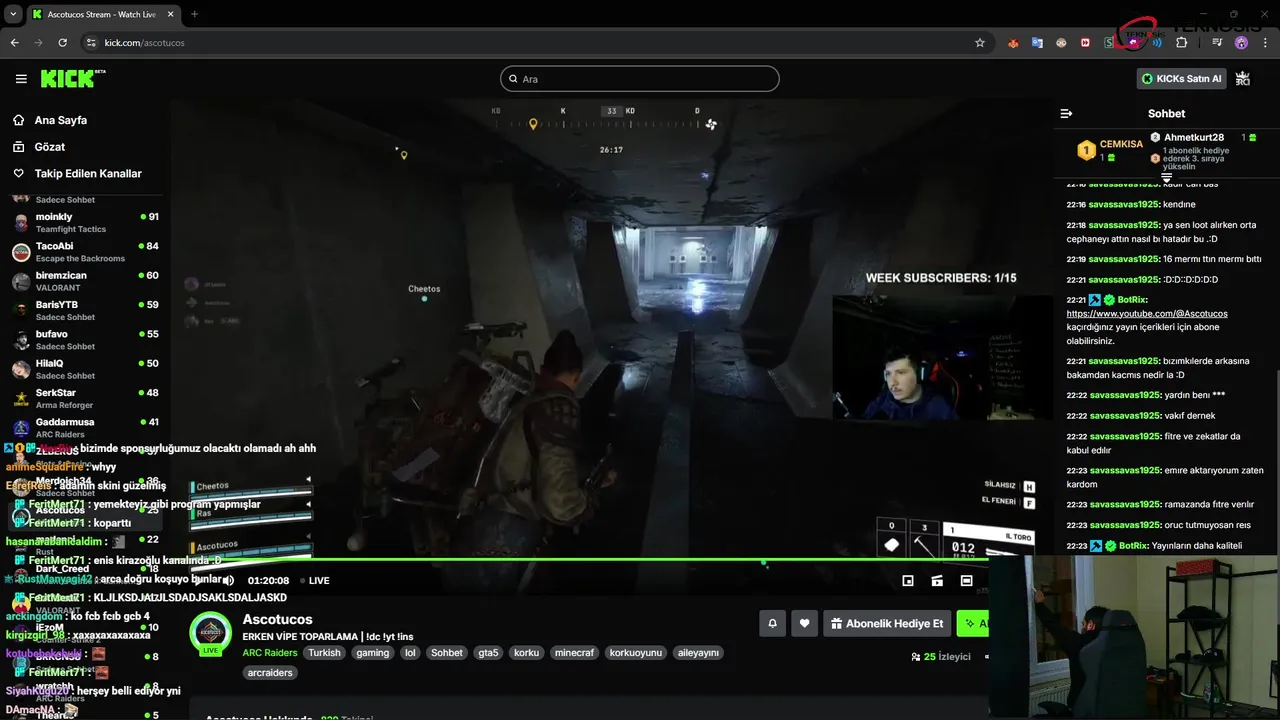Viewport: 1280px width, 720px height.
Task: Collapse the Sohbet chat panel
Action: (x=1066, y=113)
